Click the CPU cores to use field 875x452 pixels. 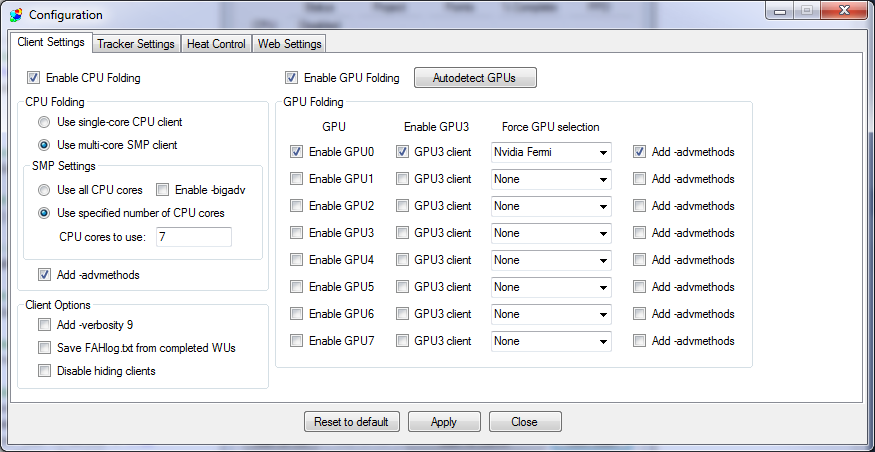(x=194, y=237)
